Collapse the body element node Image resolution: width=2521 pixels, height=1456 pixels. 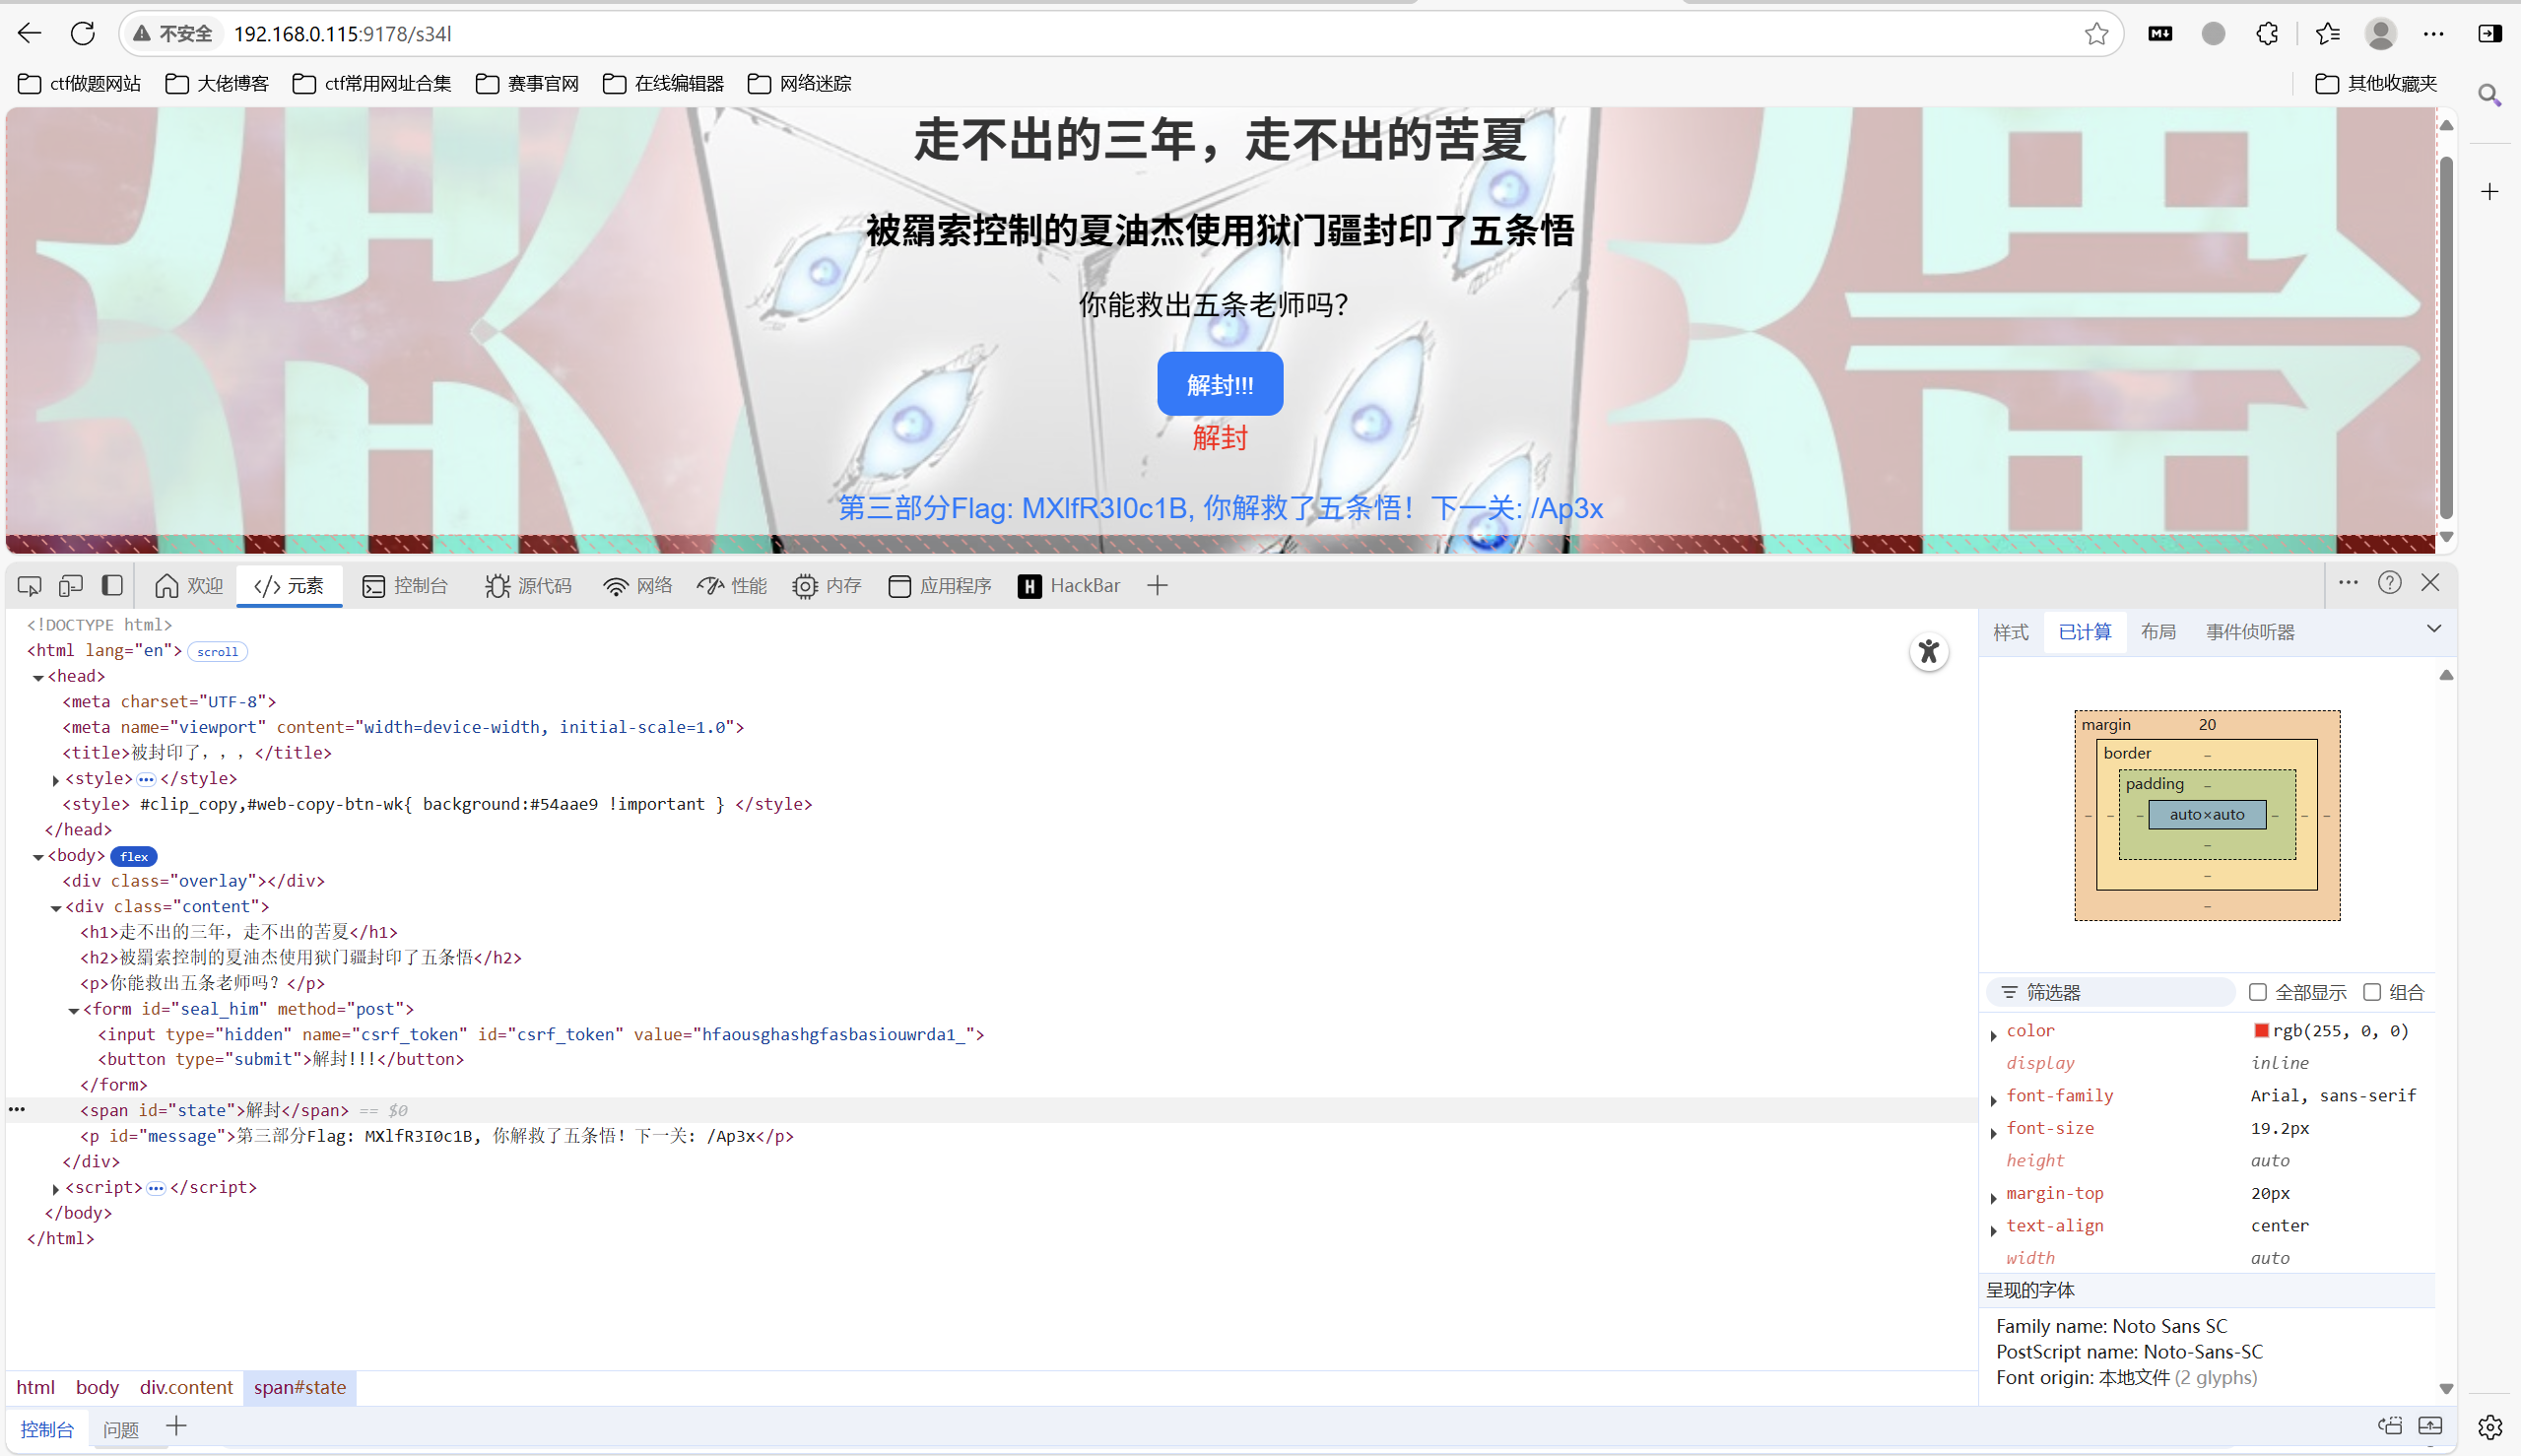[38, 857]
